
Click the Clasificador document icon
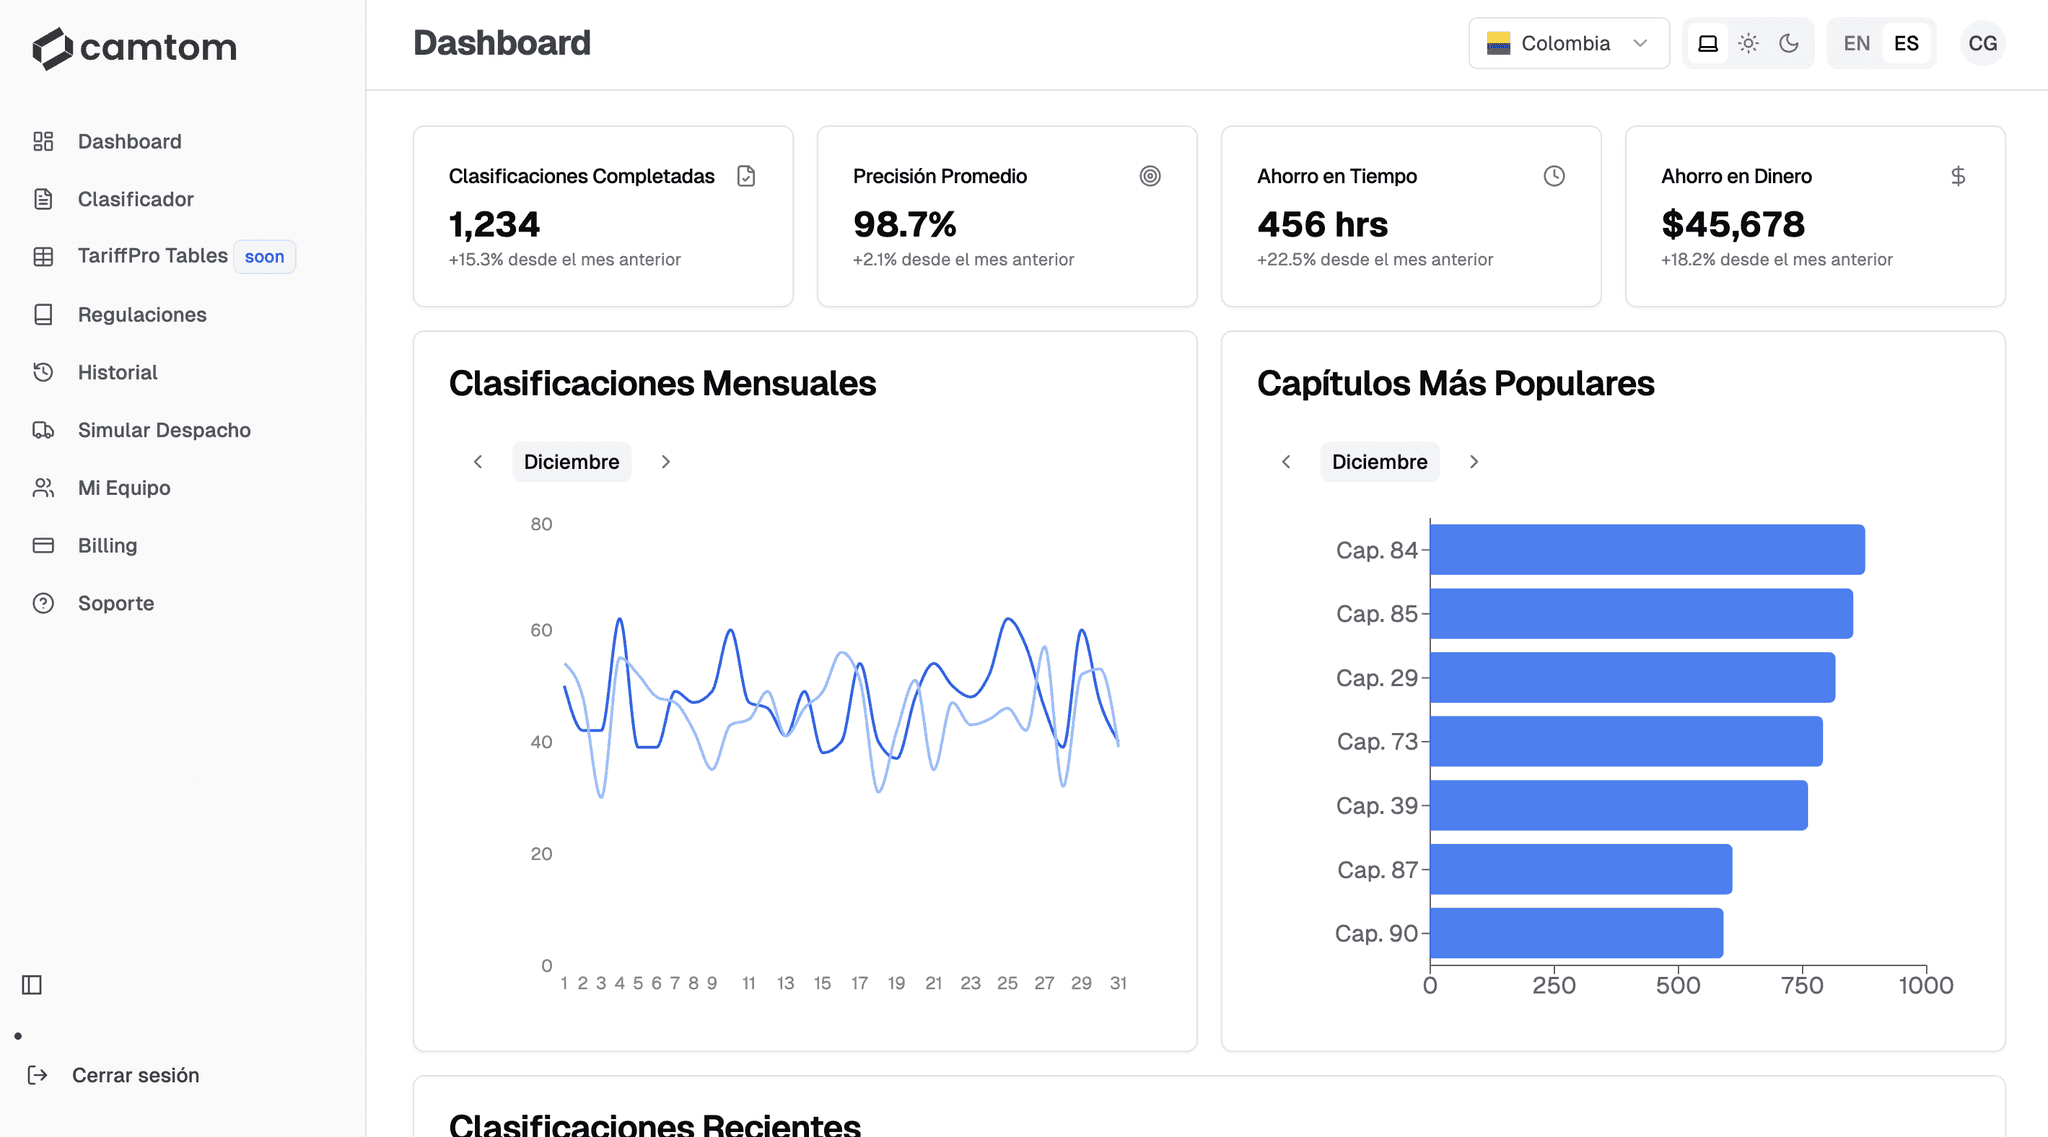[43, 199]
